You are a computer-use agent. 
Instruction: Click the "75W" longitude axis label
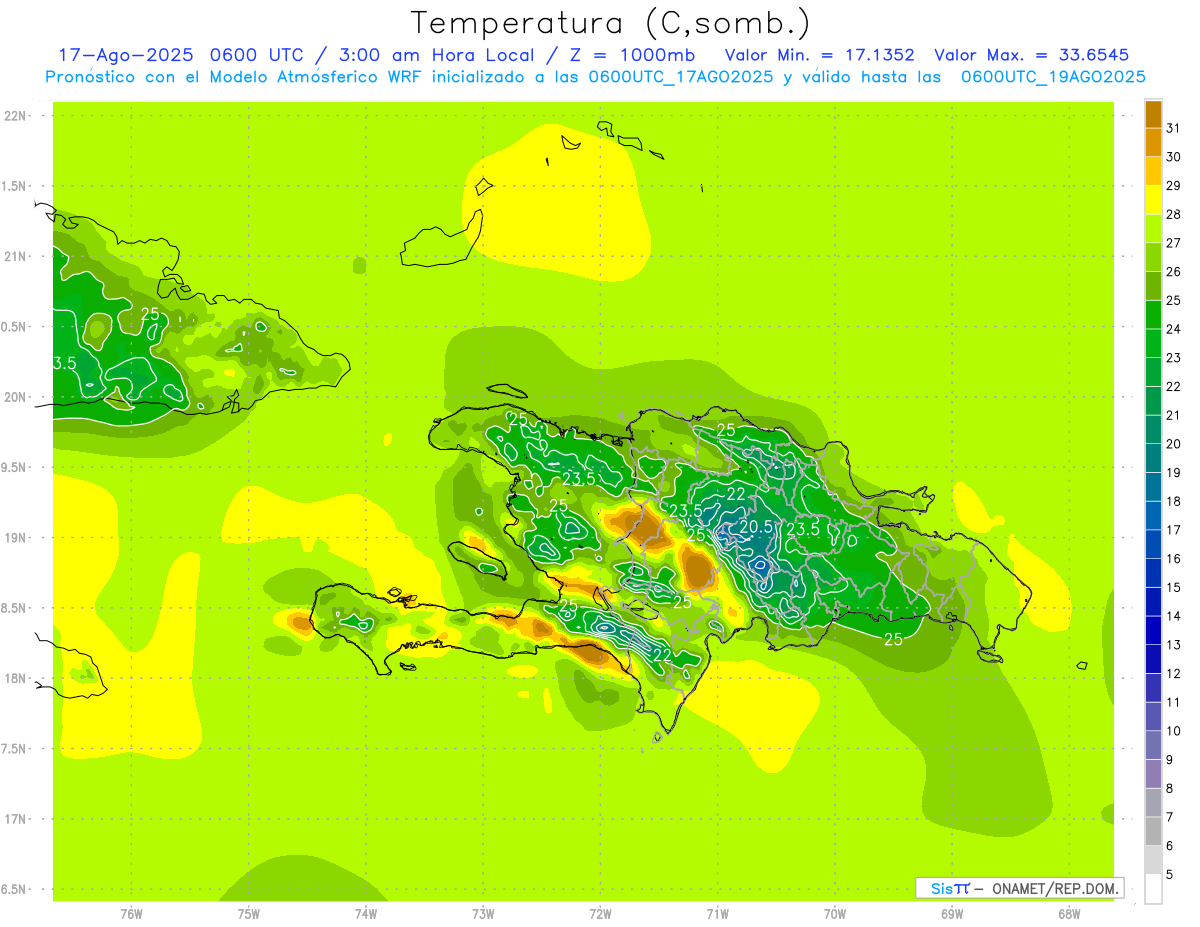click(248, 914)
